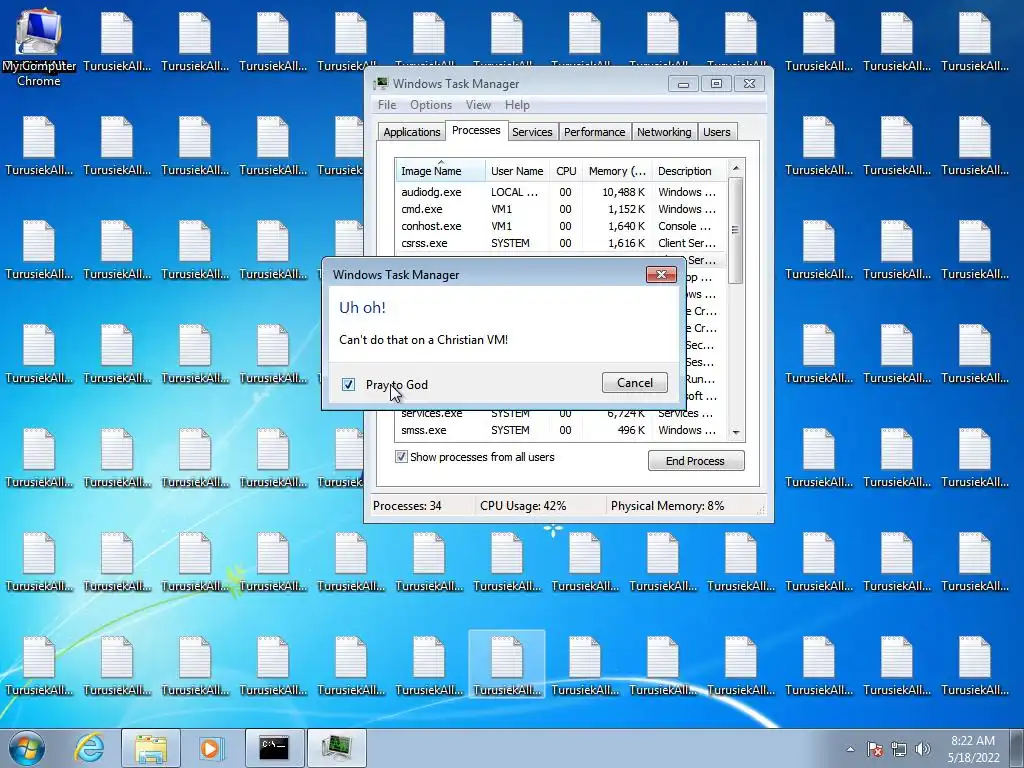Open the volume speaker tray icon
The width and height of the screenshot is (1024, 768).
click(923, 749)
